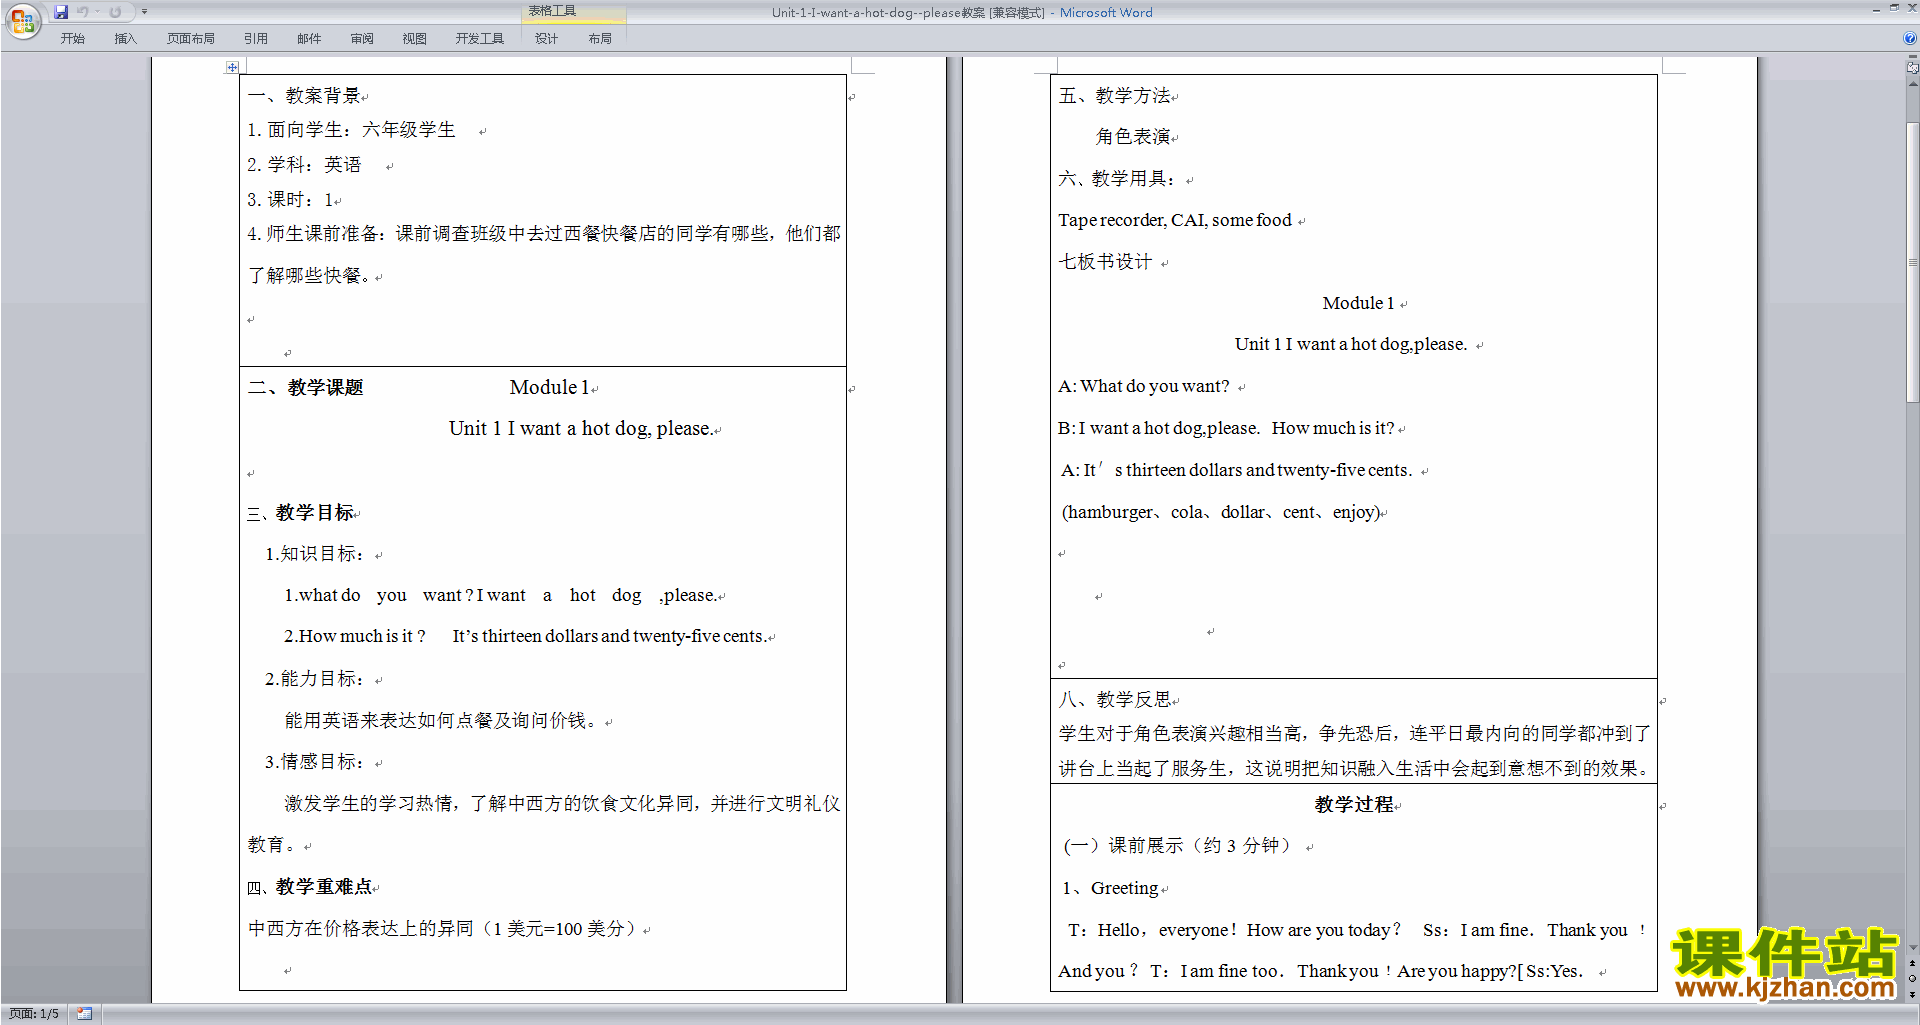Click the Undo arrow icon
This screenshot has width=1920, height=1025.
pyautogui.click(x=83, y=12)
